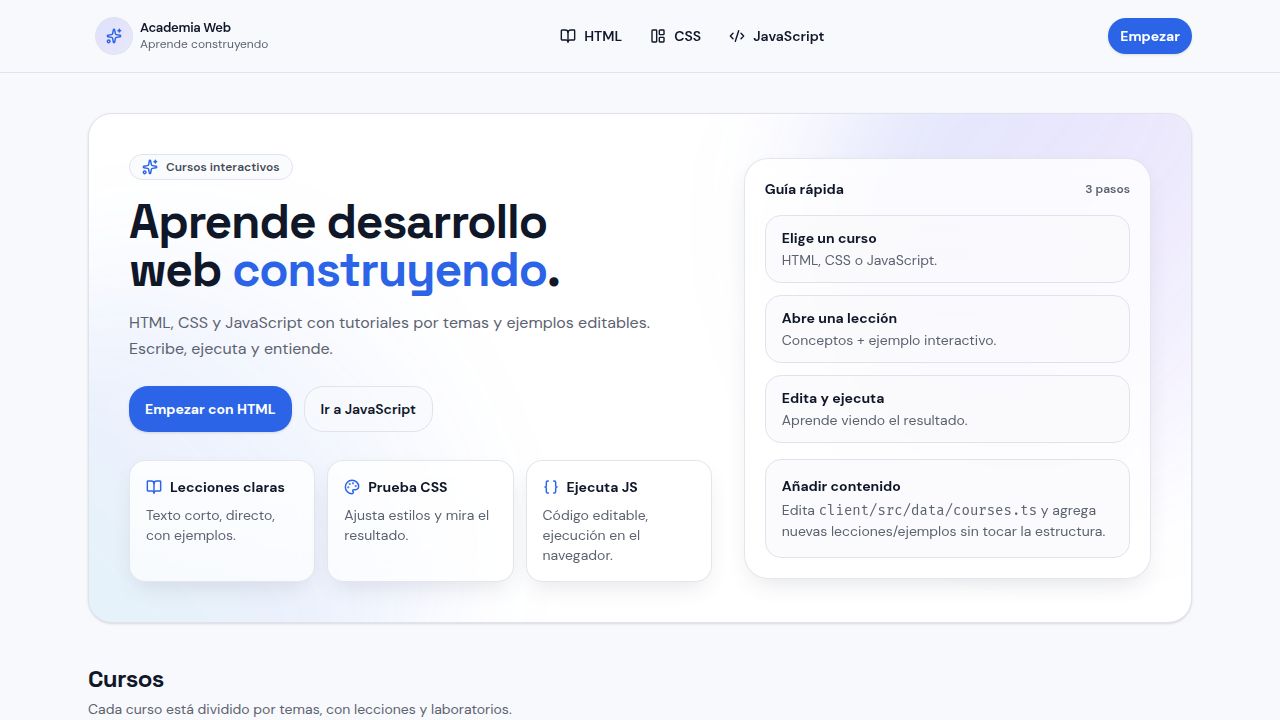This screenshot has width=1280, height=720.
Task: Select the book icon next to HTML
Action: 568,36
